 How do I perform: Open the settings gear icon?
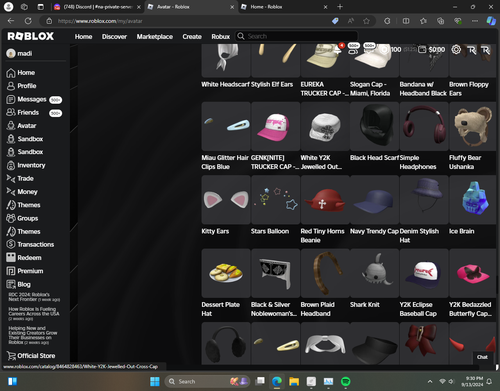(x=456, y=50)
